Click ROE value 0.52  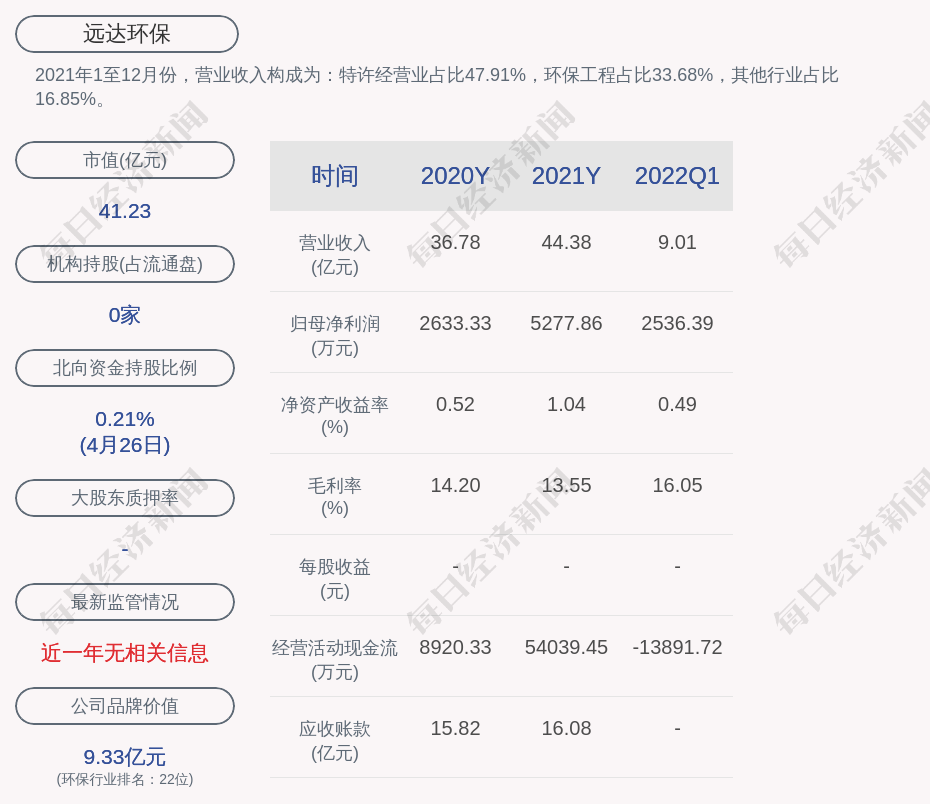(455, 404)
